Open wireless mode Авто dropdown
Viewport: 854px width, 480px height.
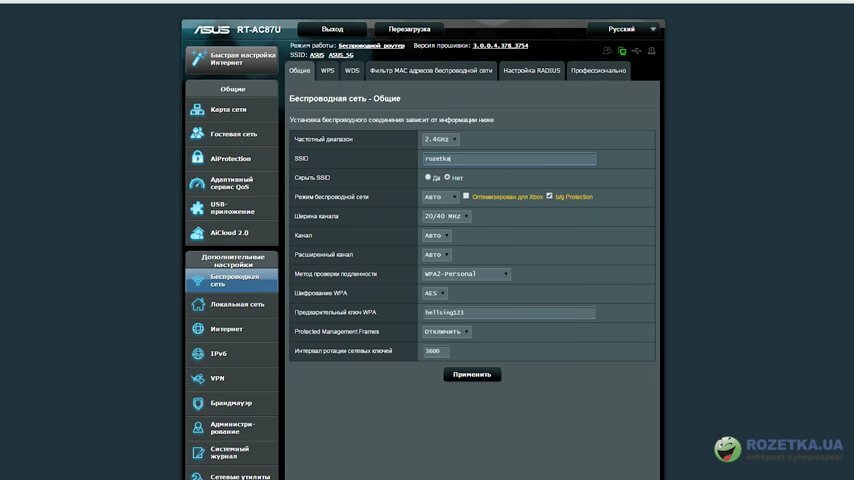point(441,197)
